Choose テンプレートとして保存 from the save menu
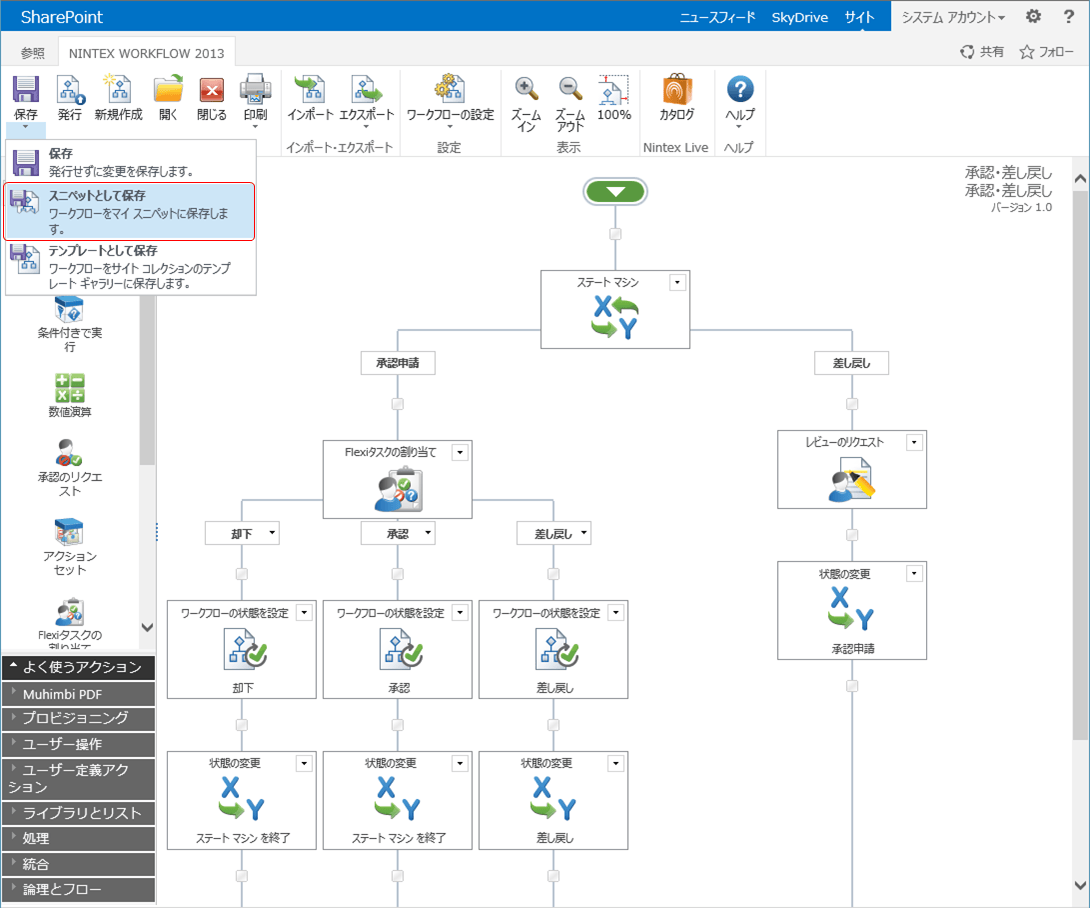 click(131, 267)
